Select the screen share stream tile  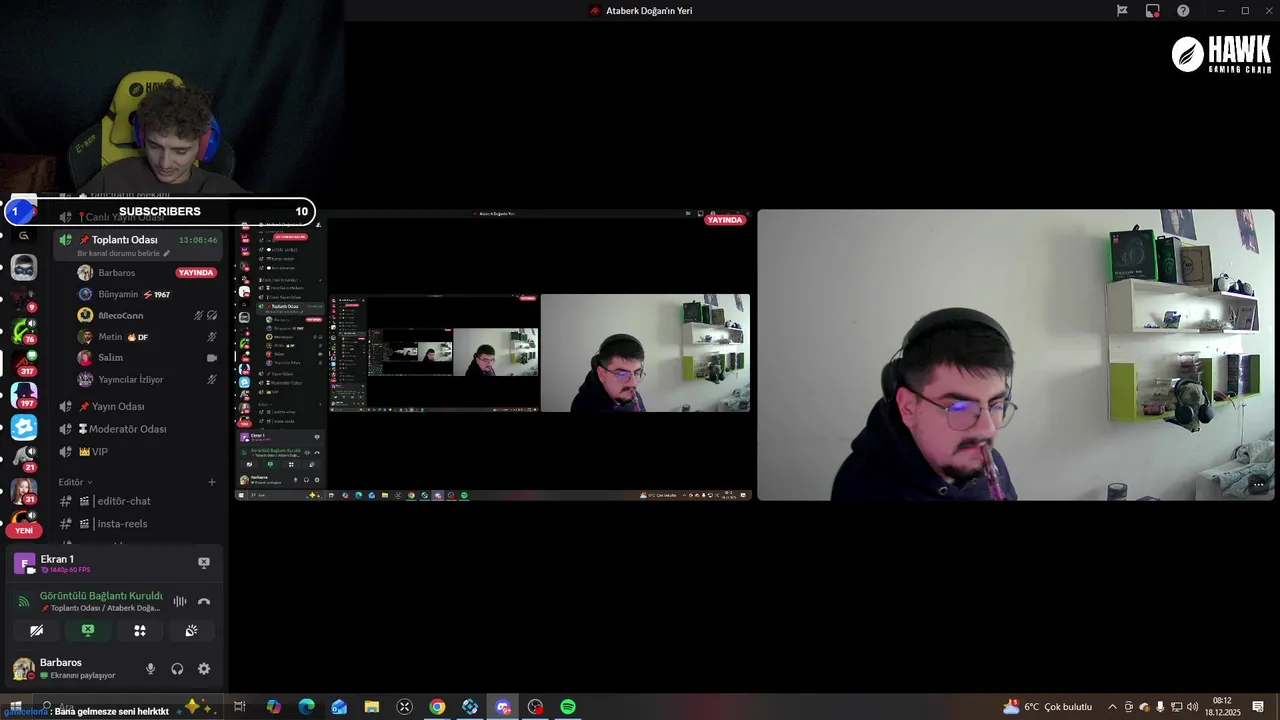point(493,355)
